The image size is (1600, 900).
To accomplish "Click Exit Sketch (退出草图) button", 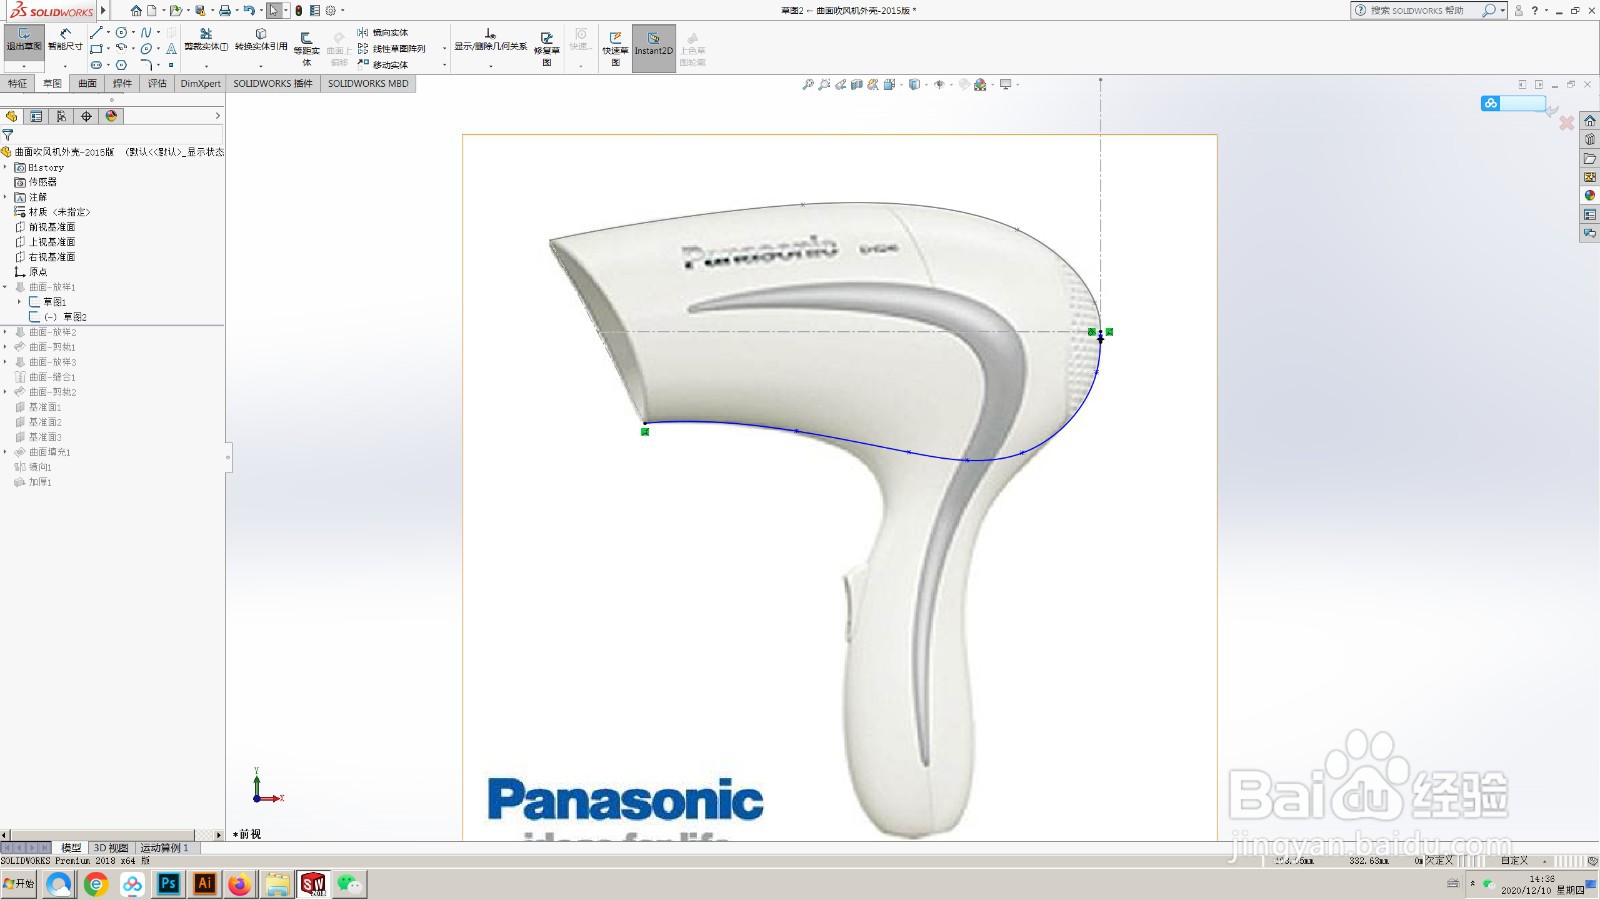I will [24, 41].
